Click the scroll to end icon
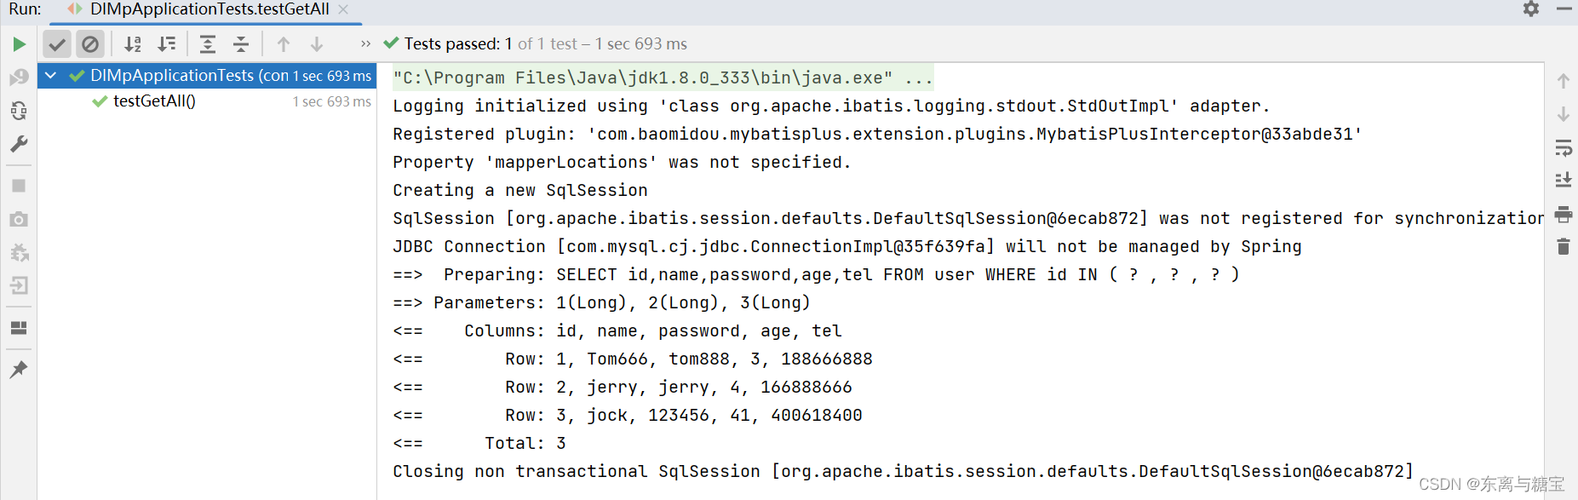The height and width of the screenshot is (500, 1578). 1563,180
